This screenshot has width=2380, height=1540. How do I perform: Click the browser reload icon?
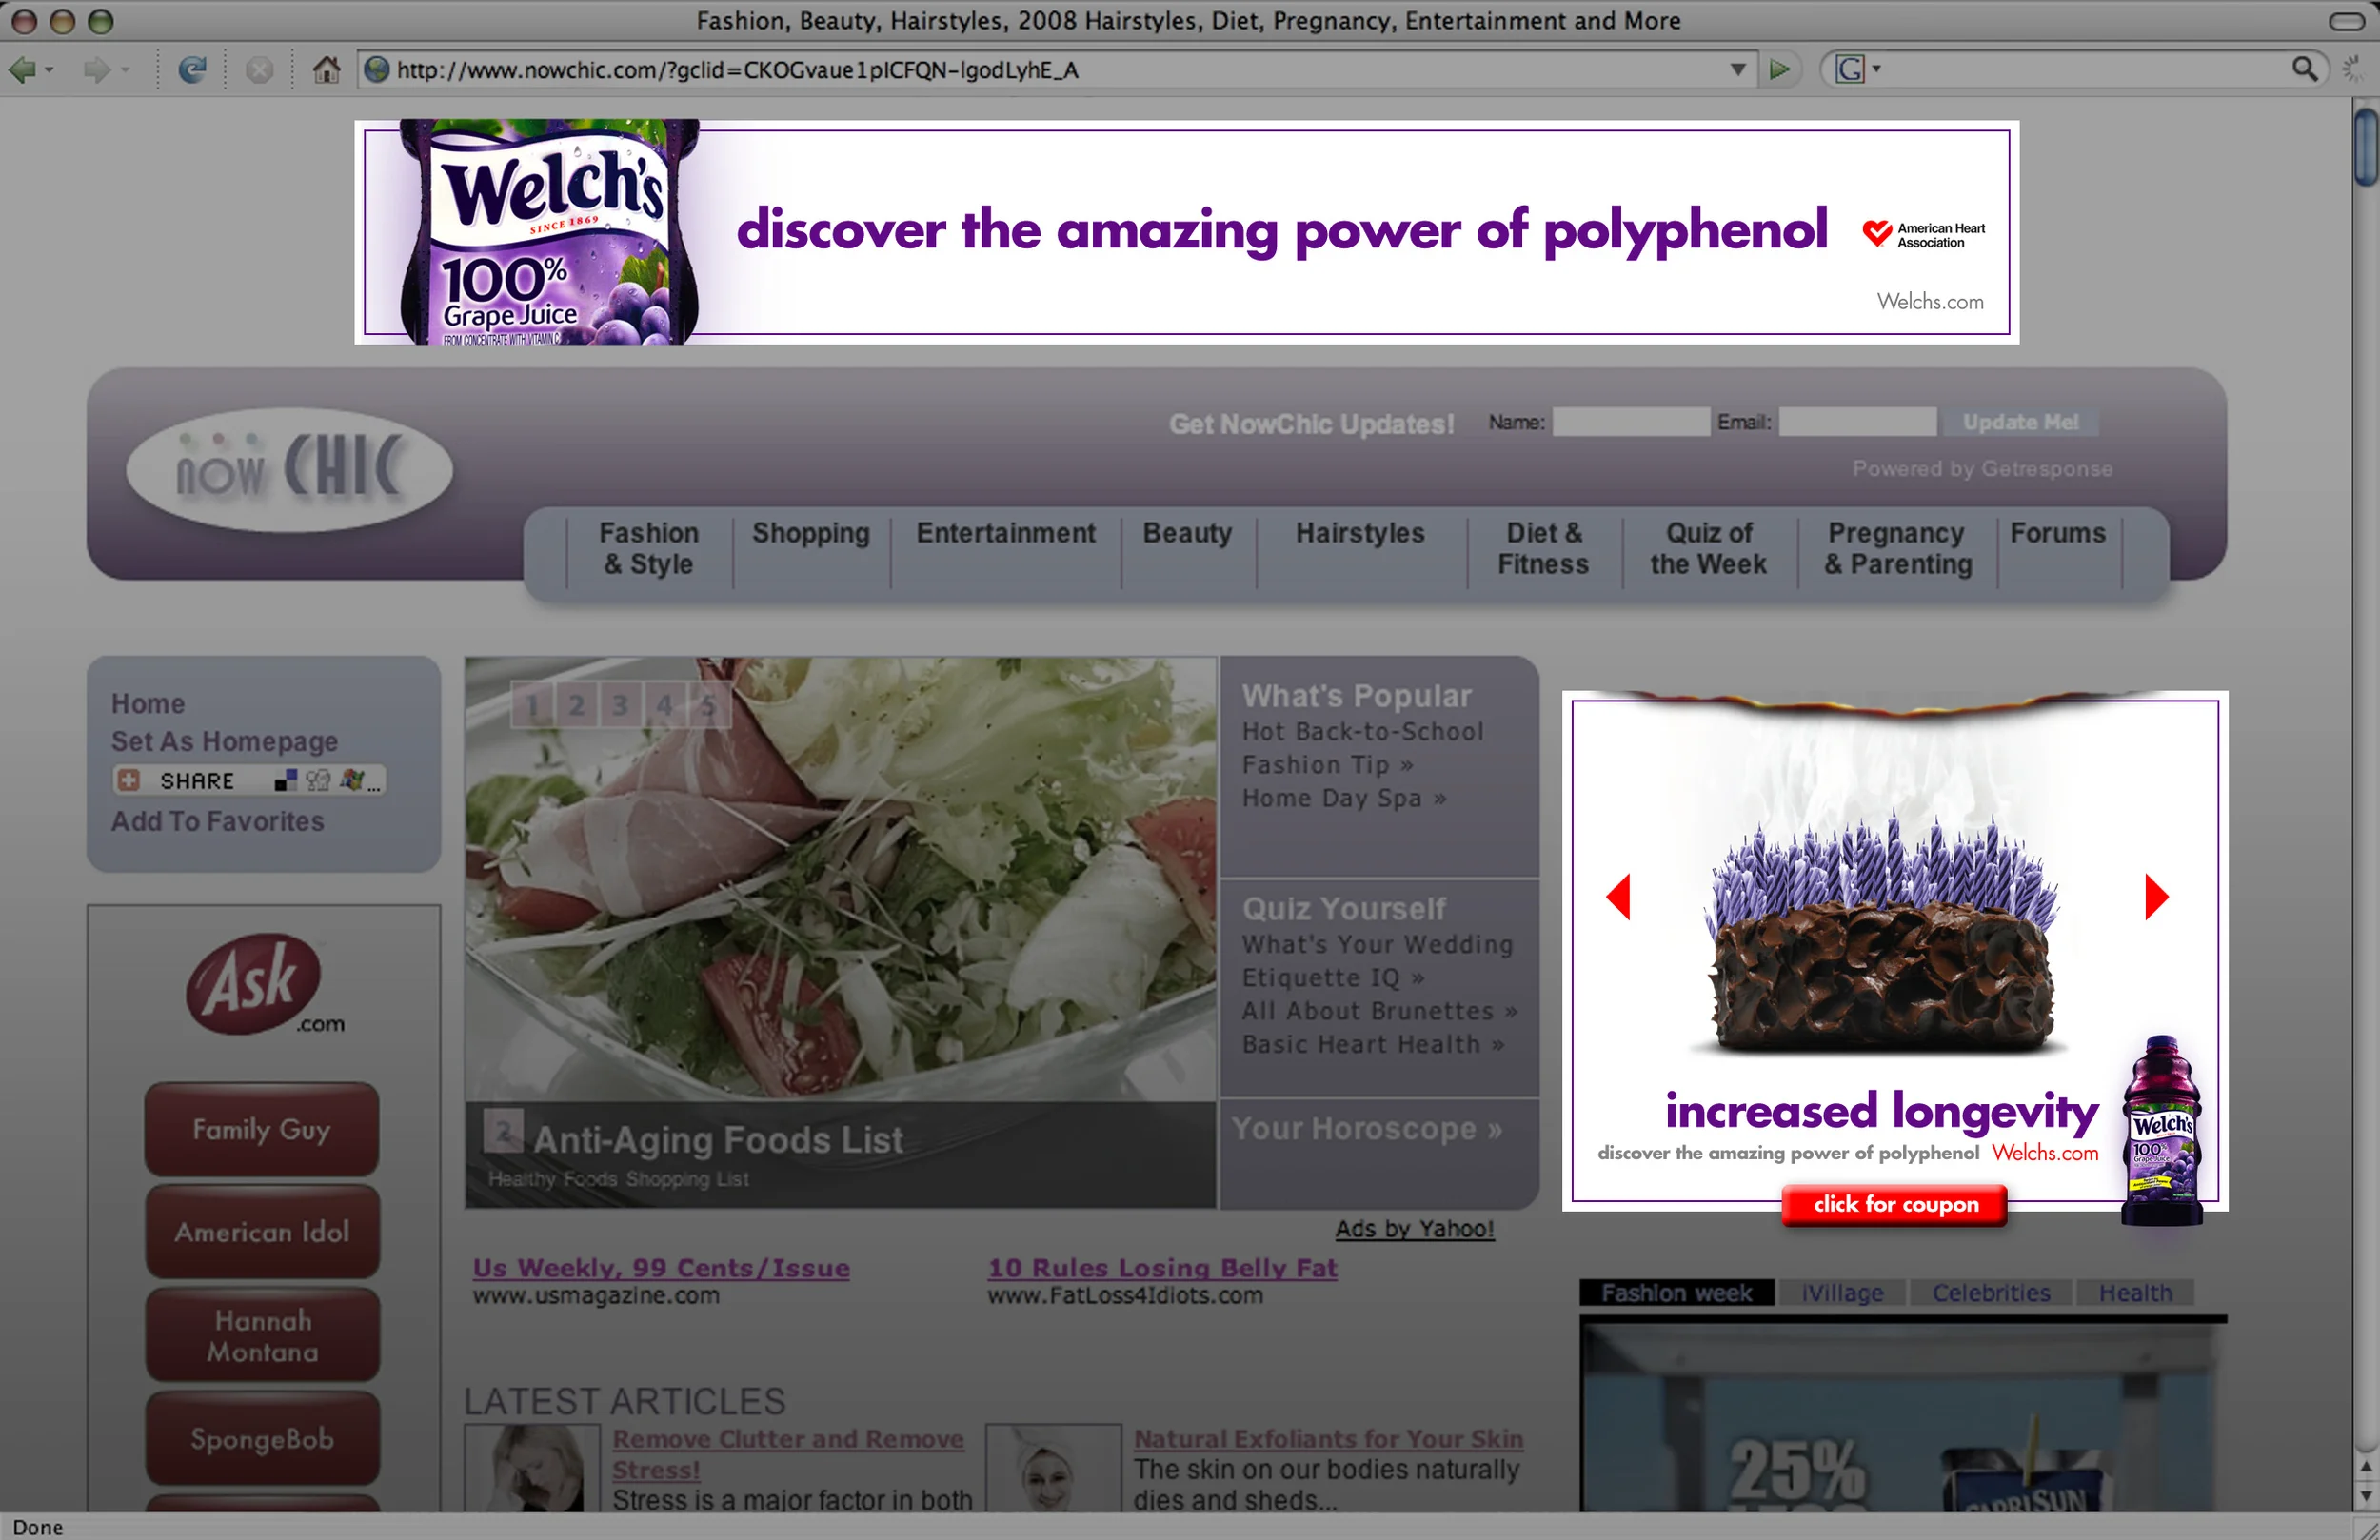[192, 70]
